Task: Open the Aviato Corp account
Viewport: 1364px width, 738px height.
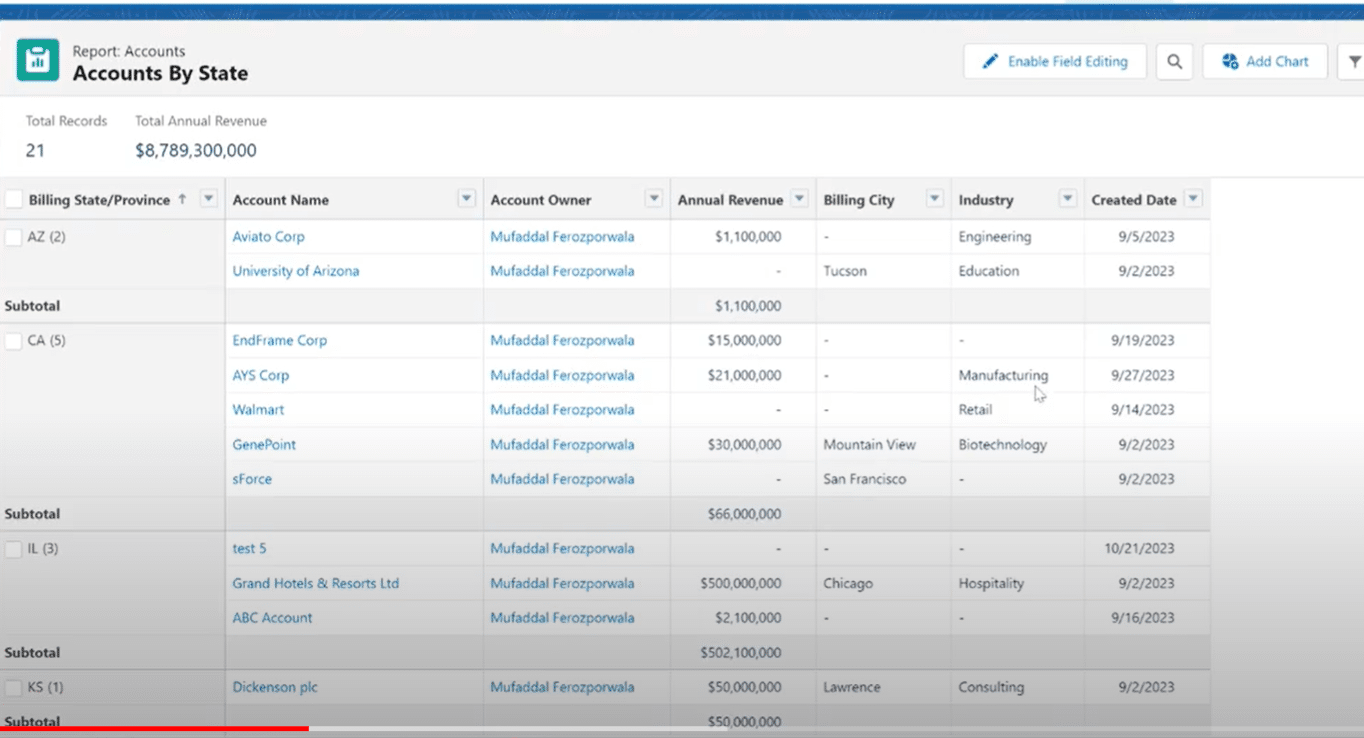Action: point(268,237)
